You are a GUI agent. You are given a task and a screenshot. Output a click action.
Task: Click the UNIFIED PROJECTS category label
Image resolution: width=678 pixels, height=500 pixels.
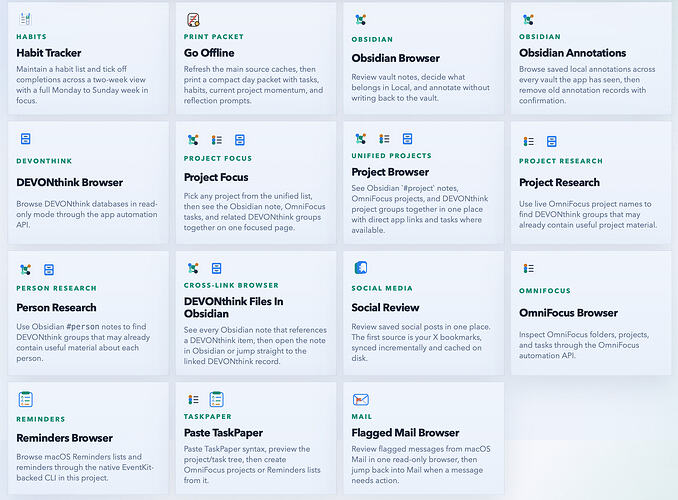click(x=391, y=156)
